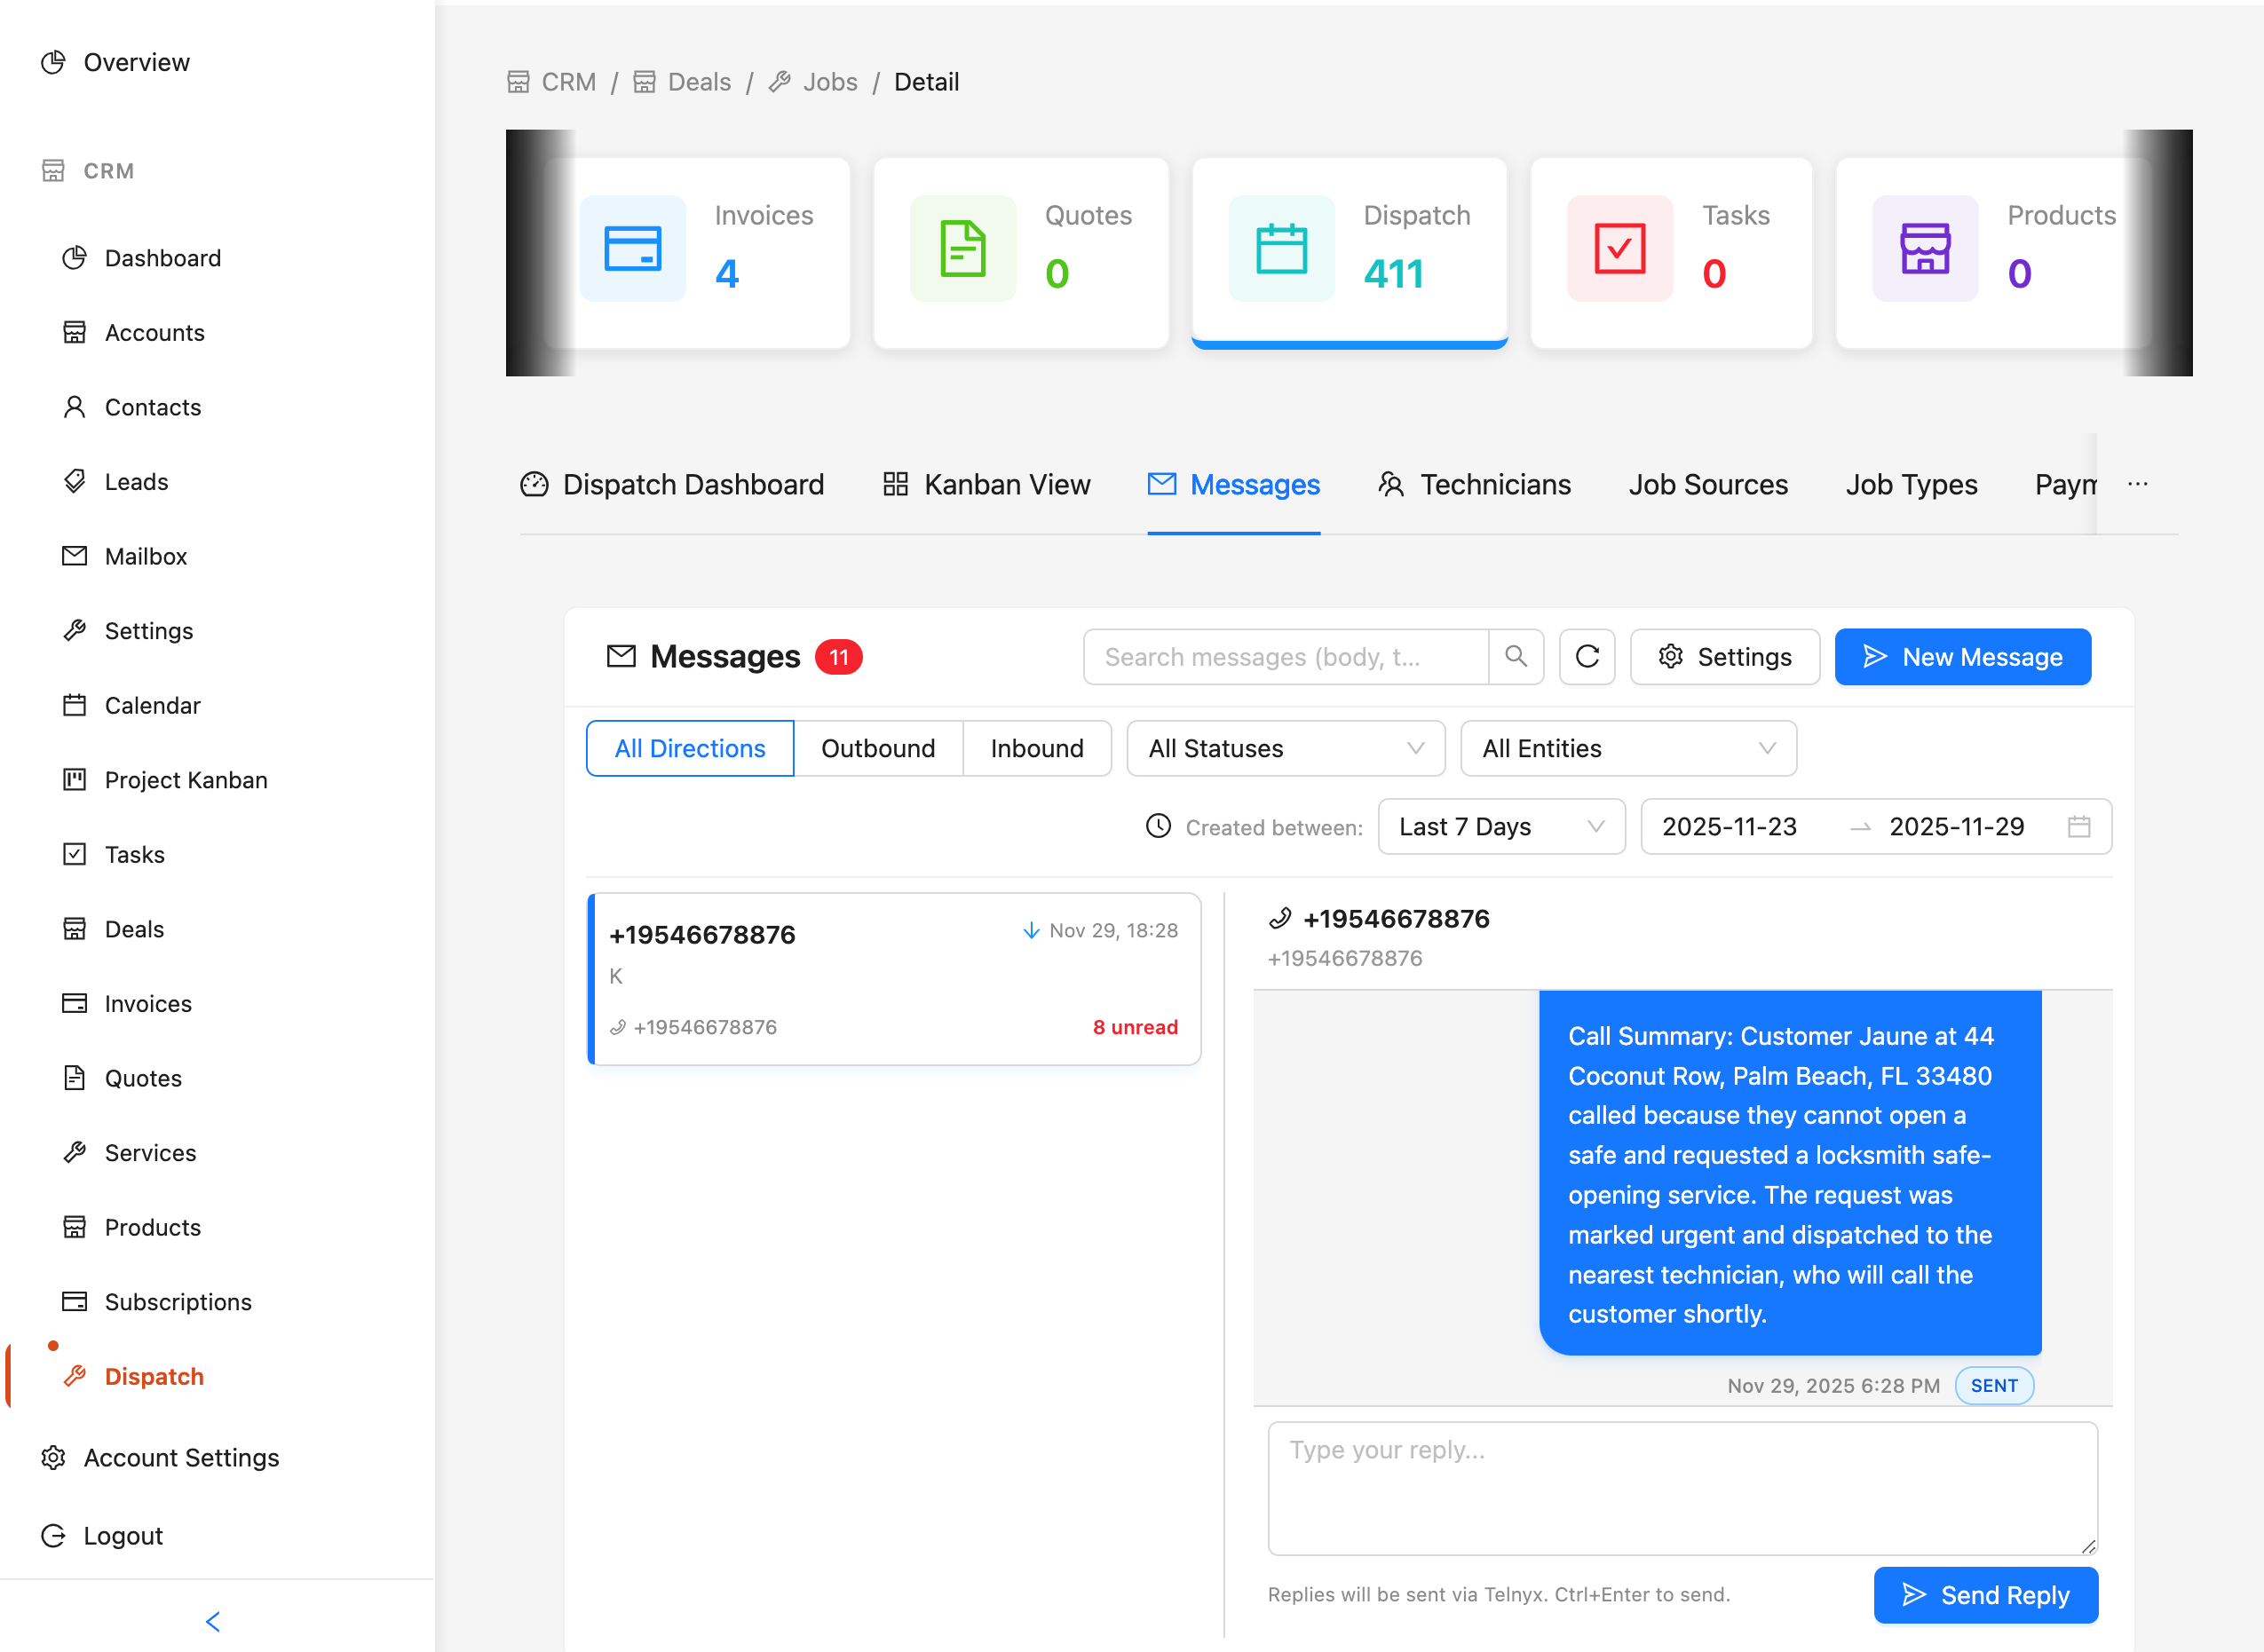Click the New Message button
The height and width of the screenshot is (1652, 2264).
[x=1962, y=657]
